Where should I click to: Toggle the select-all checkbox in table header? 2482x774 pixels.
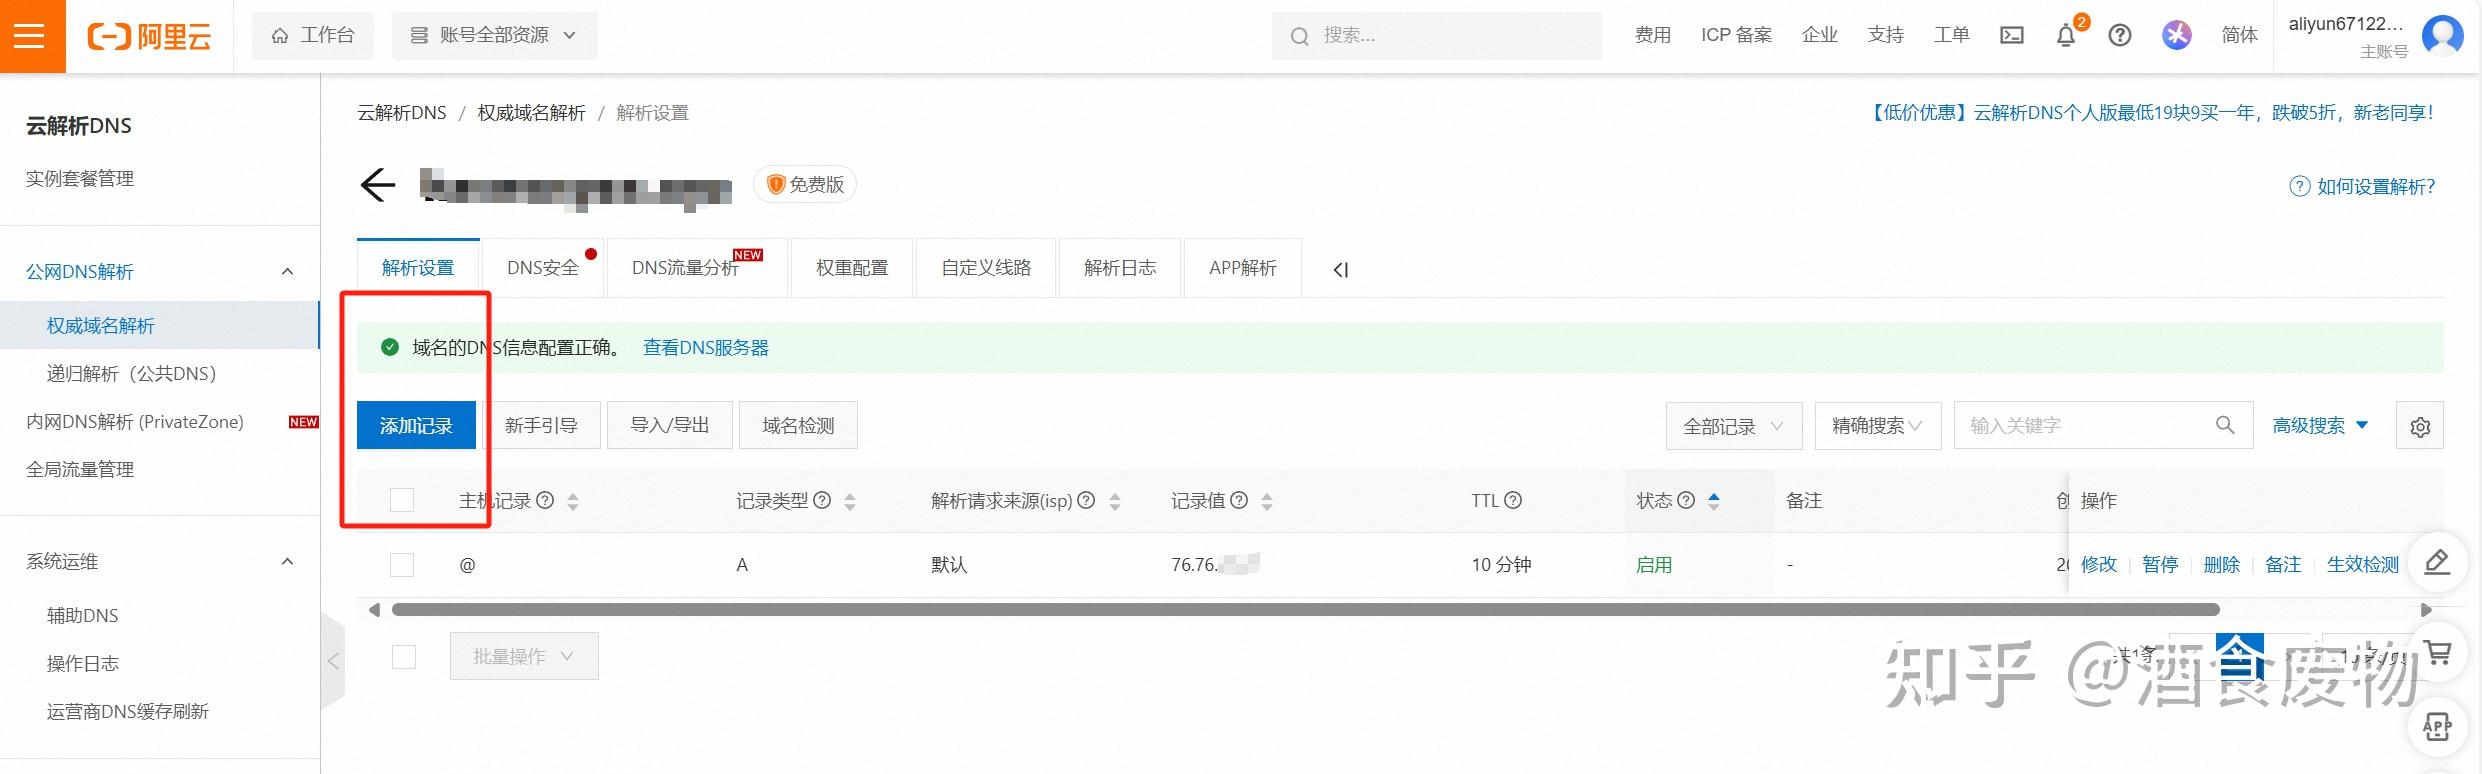point(402,500)
